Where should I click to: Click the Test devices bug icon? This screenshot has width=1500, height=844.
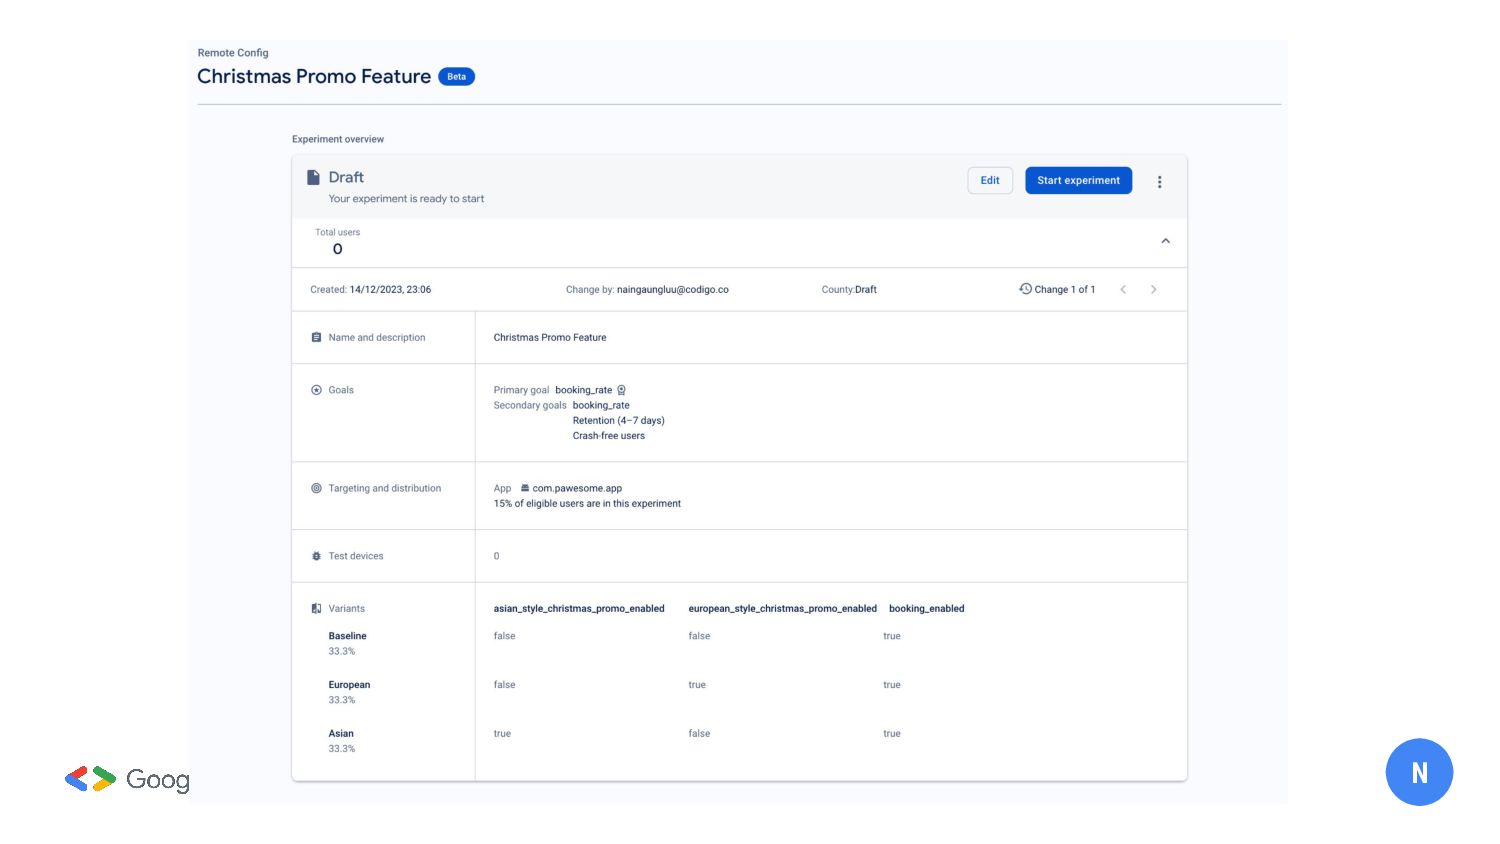[x=316, y=556]
